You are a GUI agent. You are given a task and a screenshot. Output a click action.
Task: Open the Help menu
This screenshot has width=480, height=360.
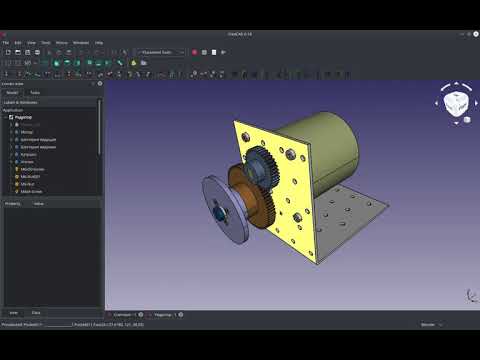[99, 43]
